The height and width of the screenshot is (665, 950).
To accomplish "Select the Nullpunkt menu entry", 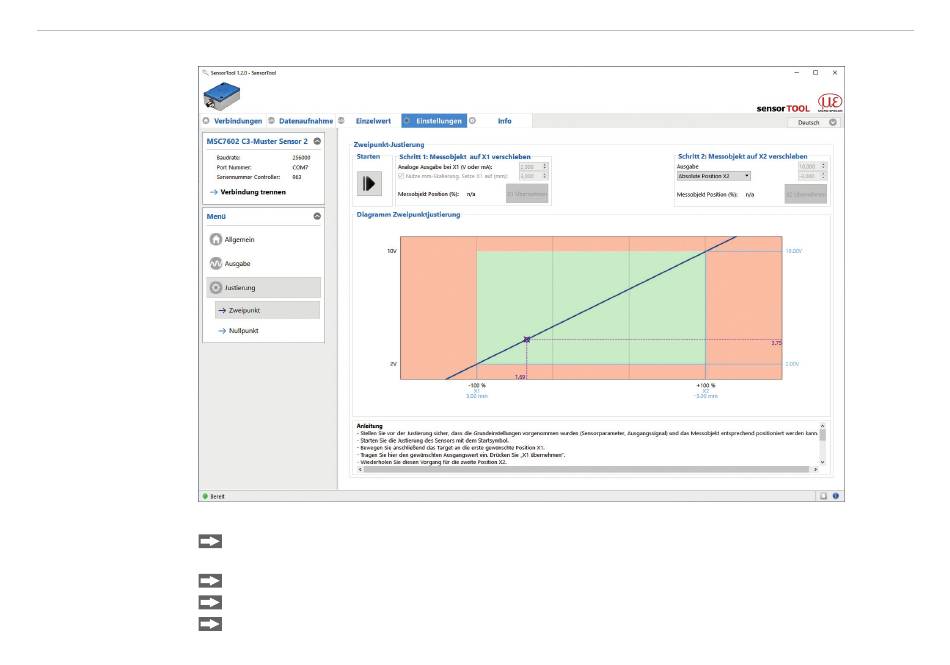I will [244, 331].
